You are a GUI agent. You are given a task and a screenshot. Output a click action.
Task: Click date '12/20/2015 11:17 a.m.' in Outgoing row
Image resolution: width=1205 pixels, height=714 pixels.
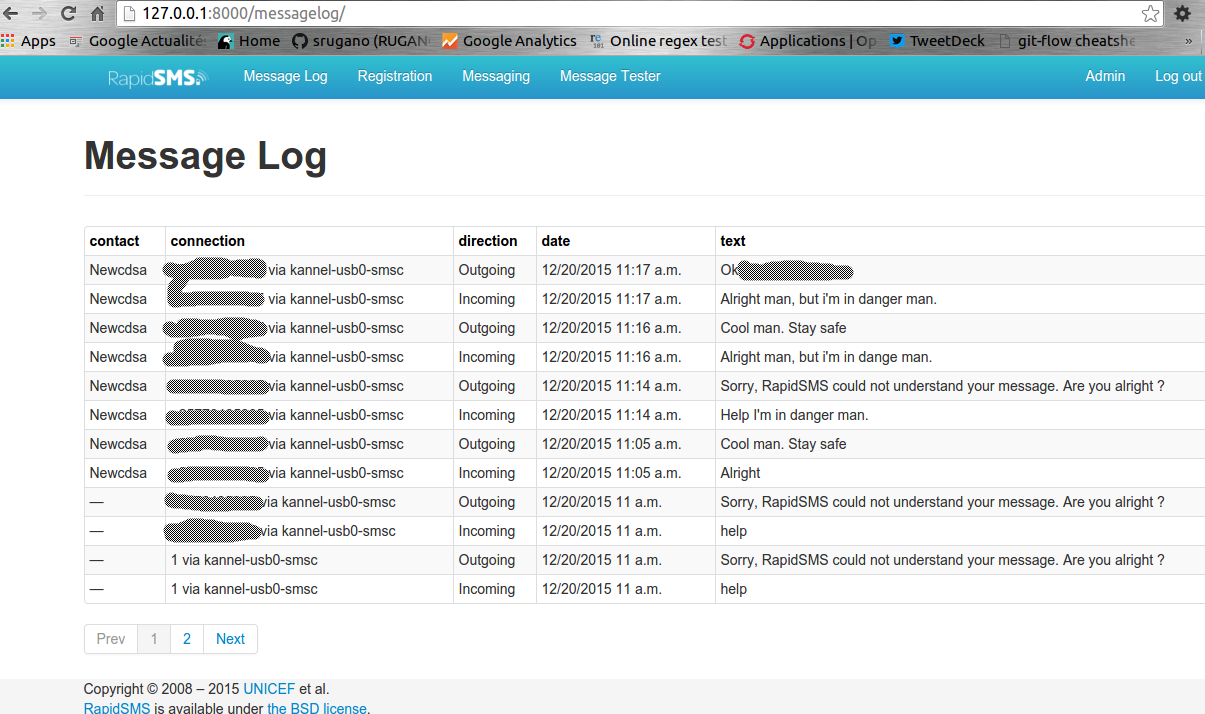coord(611,270)
